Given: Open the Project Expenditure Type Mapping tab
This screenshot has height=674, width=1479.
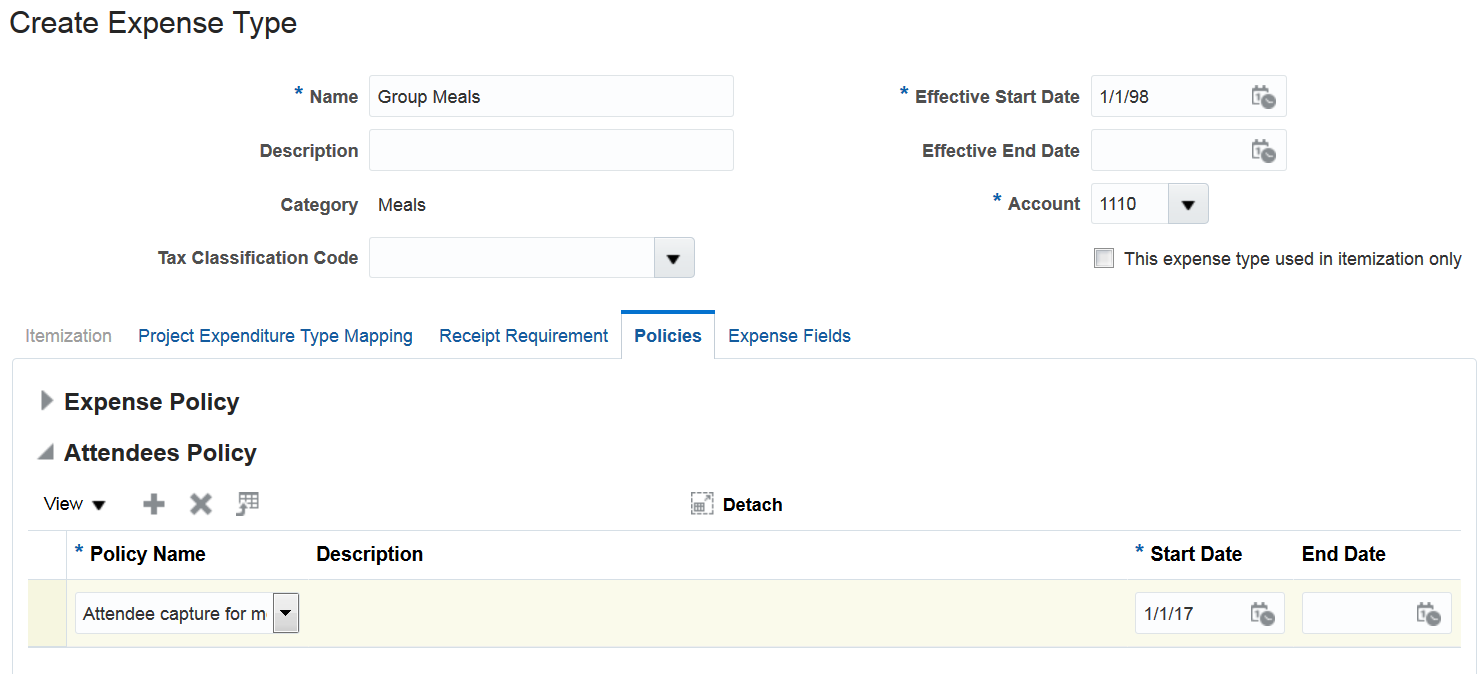Looking at the screenshot, I should [275, 336].
